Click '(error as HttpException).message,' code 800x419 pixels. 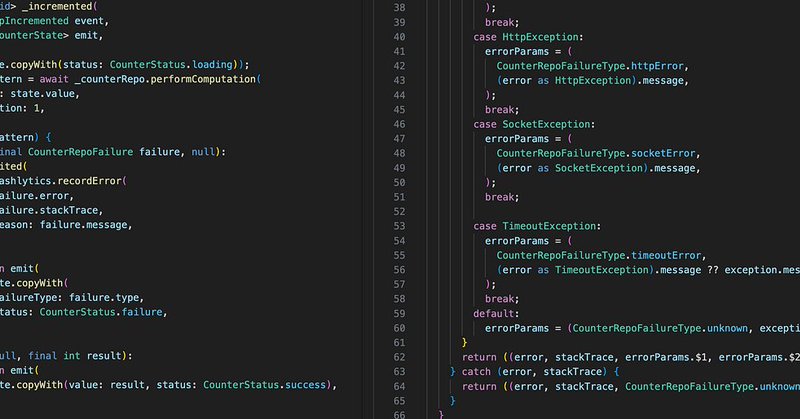(592, 81)
